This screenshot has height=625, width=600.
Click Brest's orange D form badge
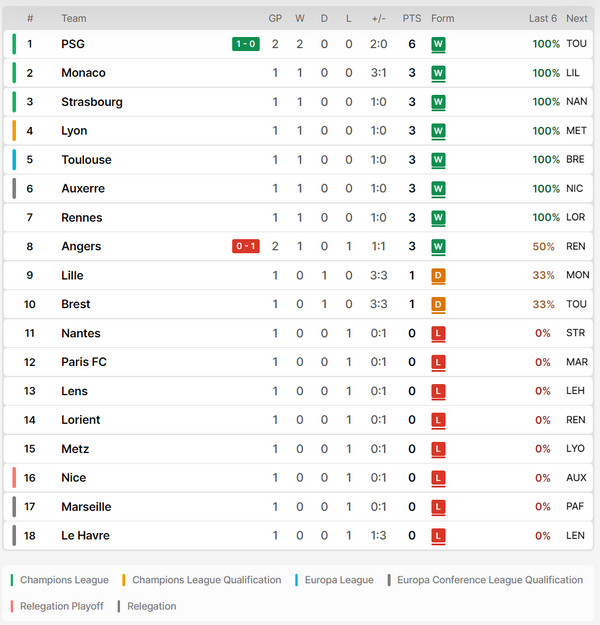(x=438, y=304)
